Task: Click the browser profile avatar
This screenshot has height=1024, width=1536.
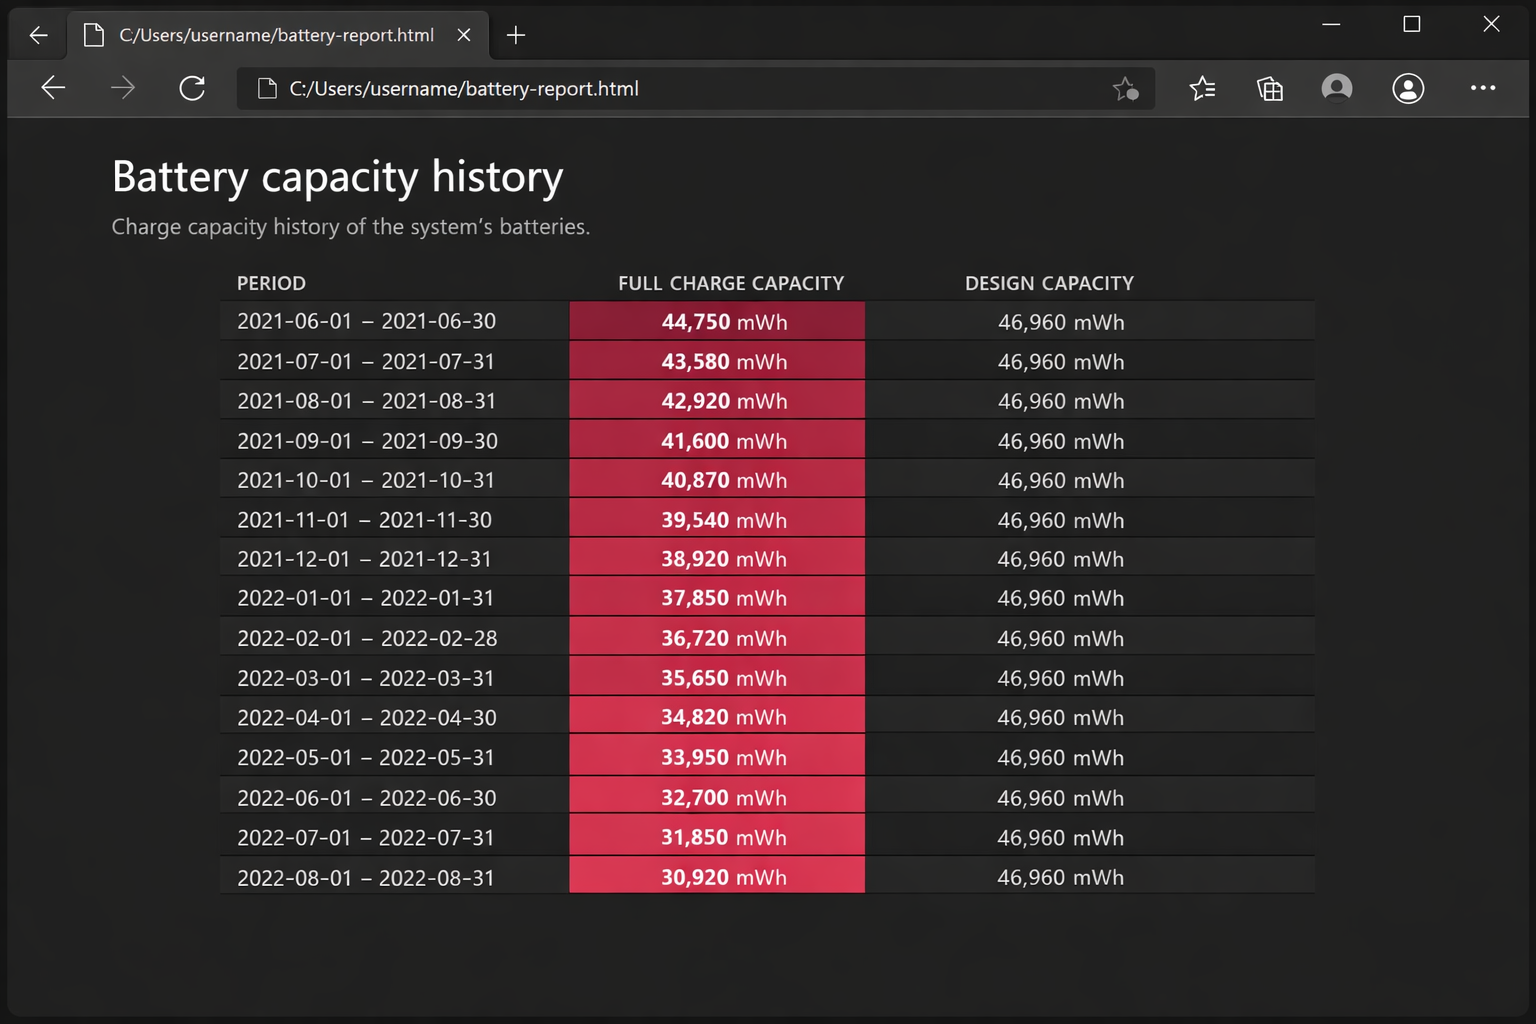Action: click(x=1336, y=88)
